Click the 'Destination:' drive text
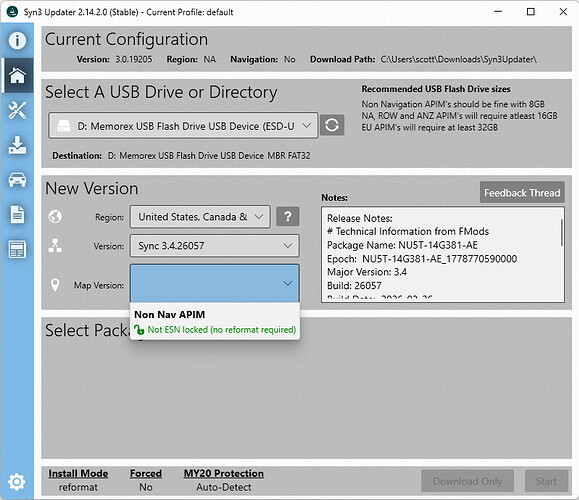The height and width of the screenshot is (500, 579). tap(209, 156)
